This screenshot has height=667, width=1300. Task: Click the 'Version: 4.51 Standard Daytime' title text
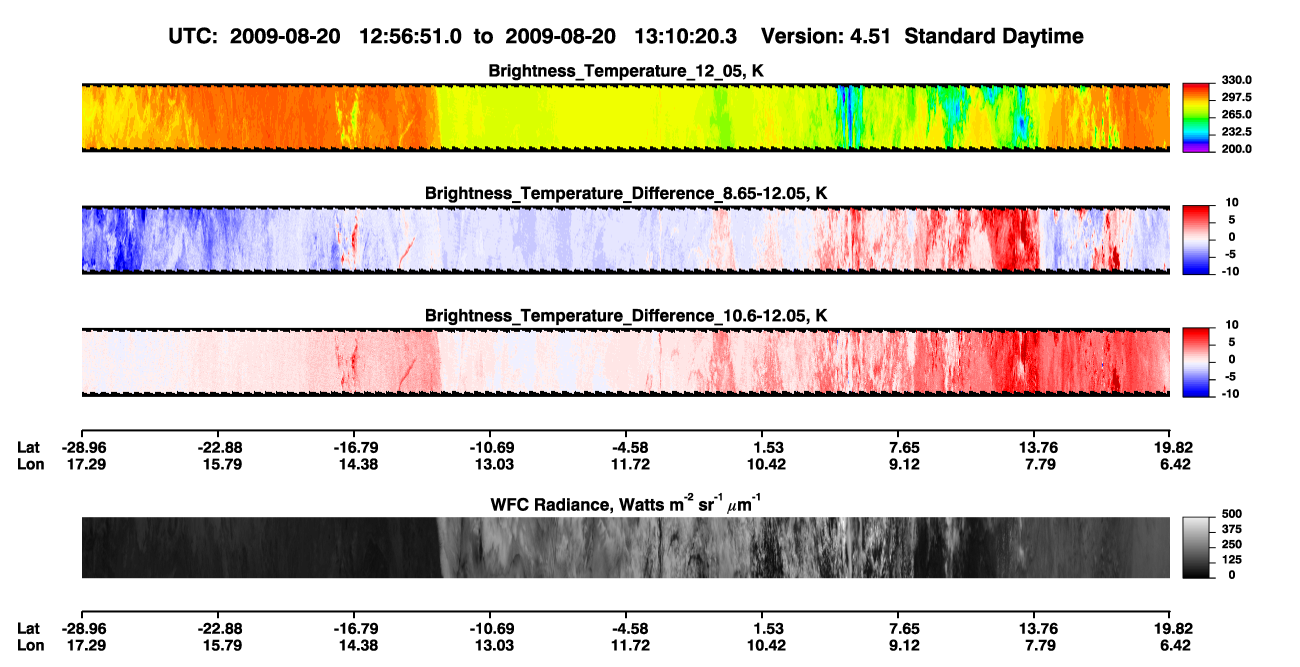pyautogui.click(x=922, y=37)
